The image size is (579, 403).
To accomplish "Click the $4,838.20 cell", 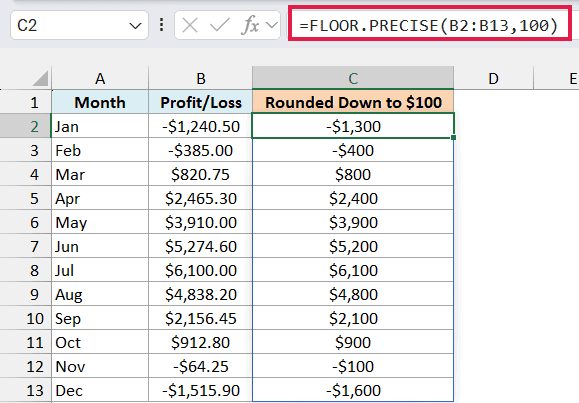I will [201, 294].
